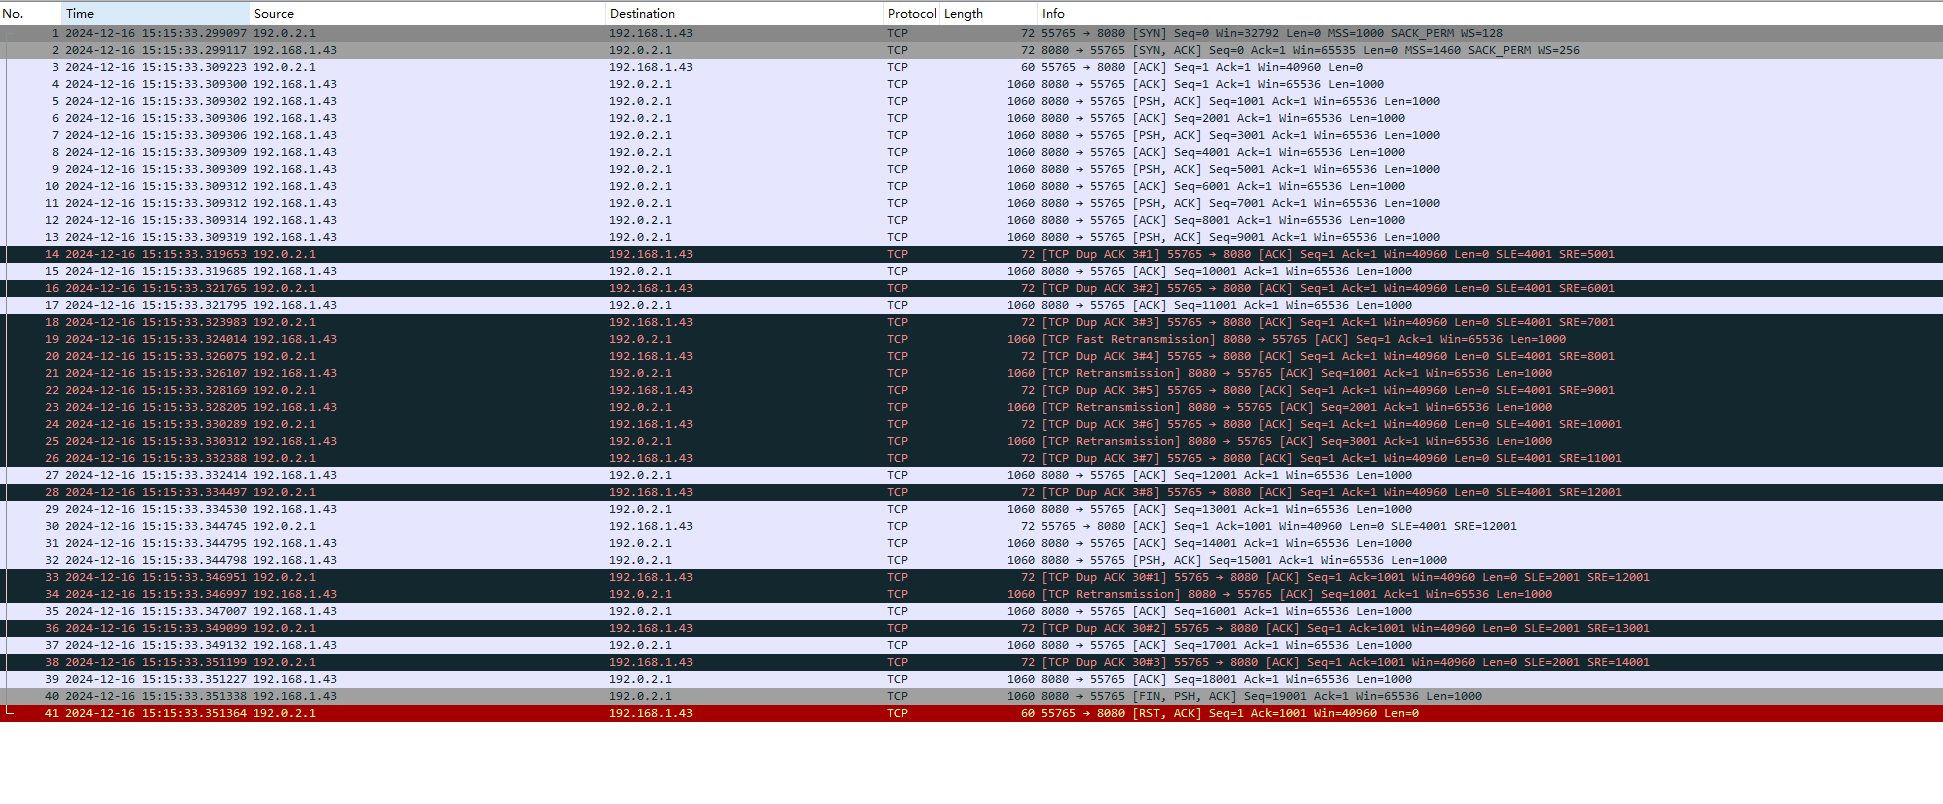
Task: Select packet 3 with Win=40960 Len=0
Action: point(971,67)
